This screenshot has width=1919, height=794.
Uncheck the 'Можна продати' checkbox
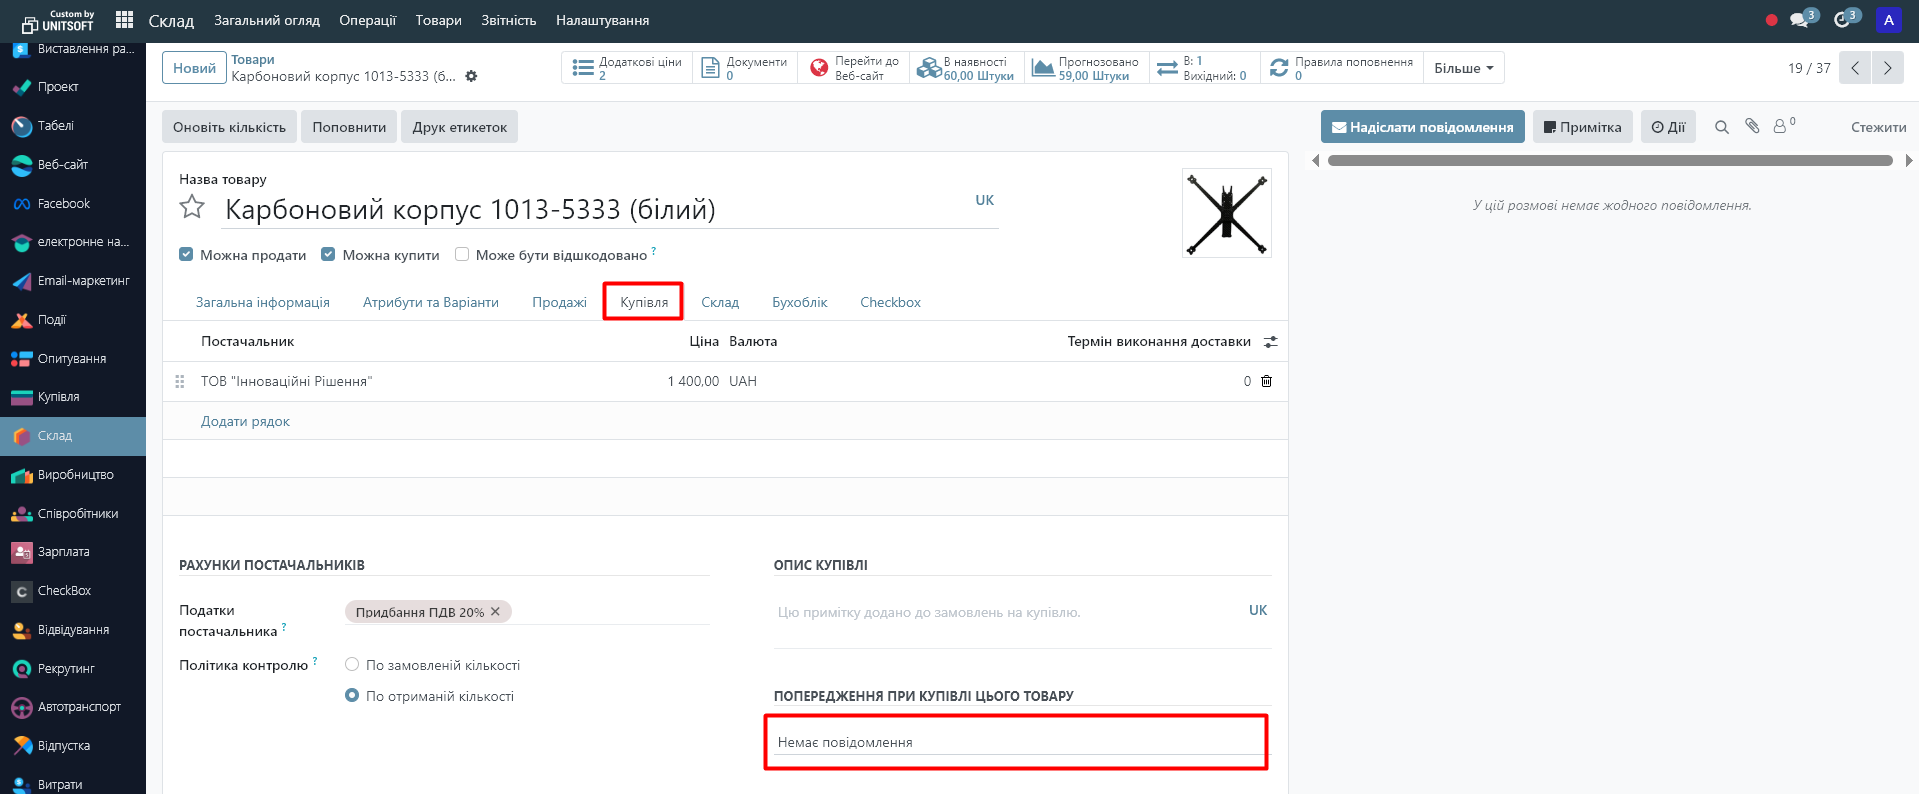pyautogui.click(x=186, y=254)
